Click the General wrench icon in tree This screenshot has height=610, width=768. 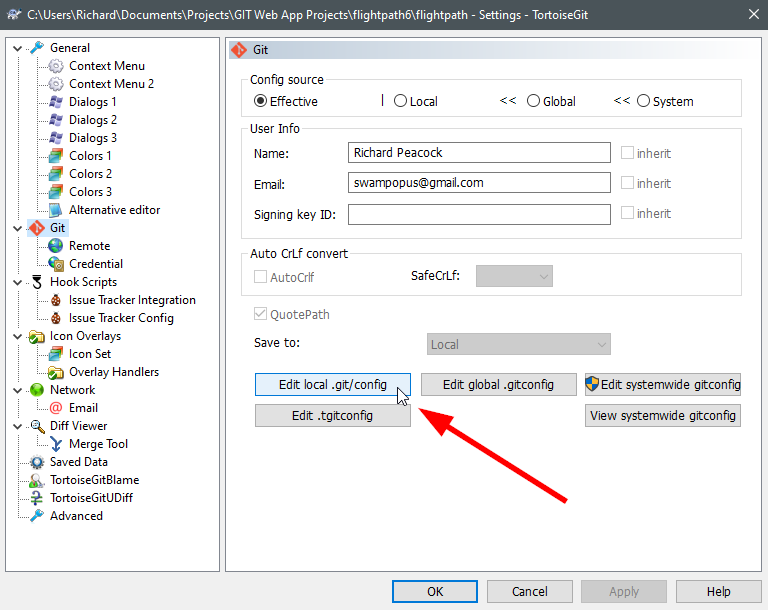click(x=37, y=48)
